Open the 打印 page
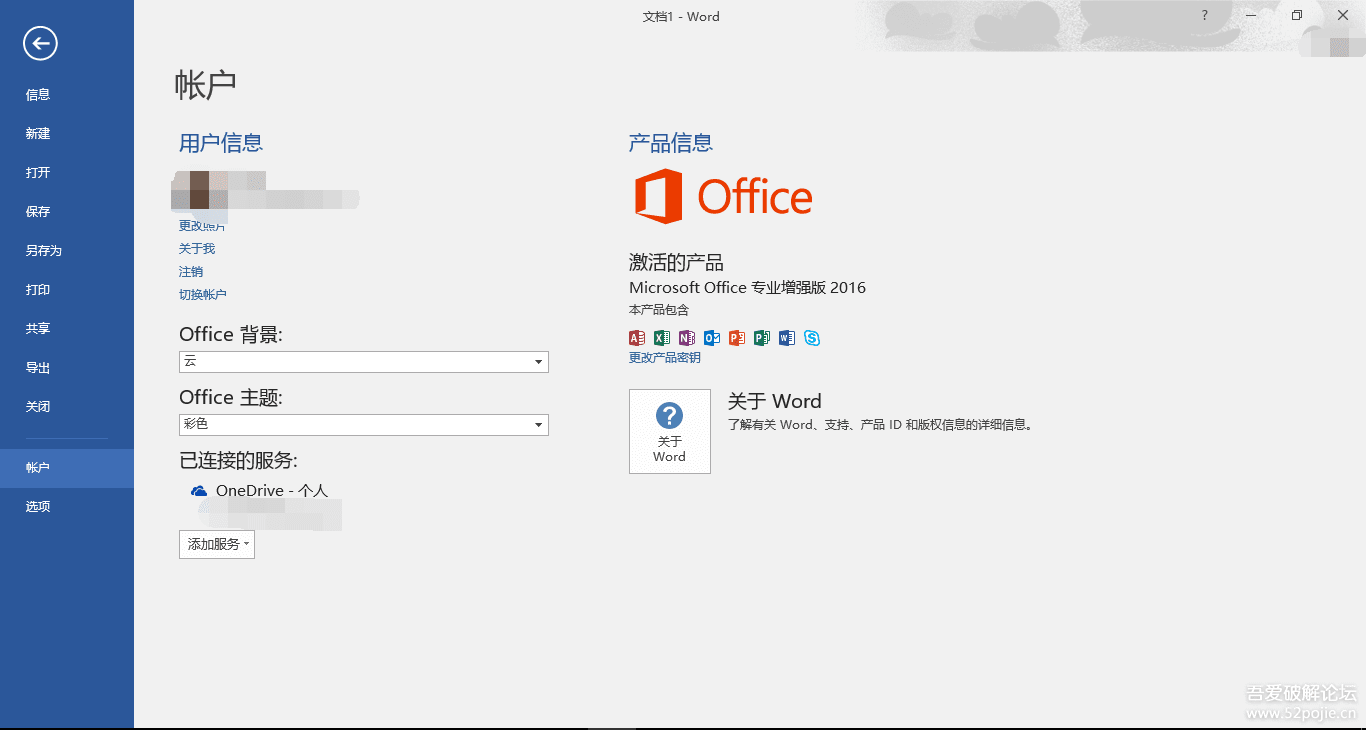Viewport: 1366px width, 730px height. tap(67, 290)
